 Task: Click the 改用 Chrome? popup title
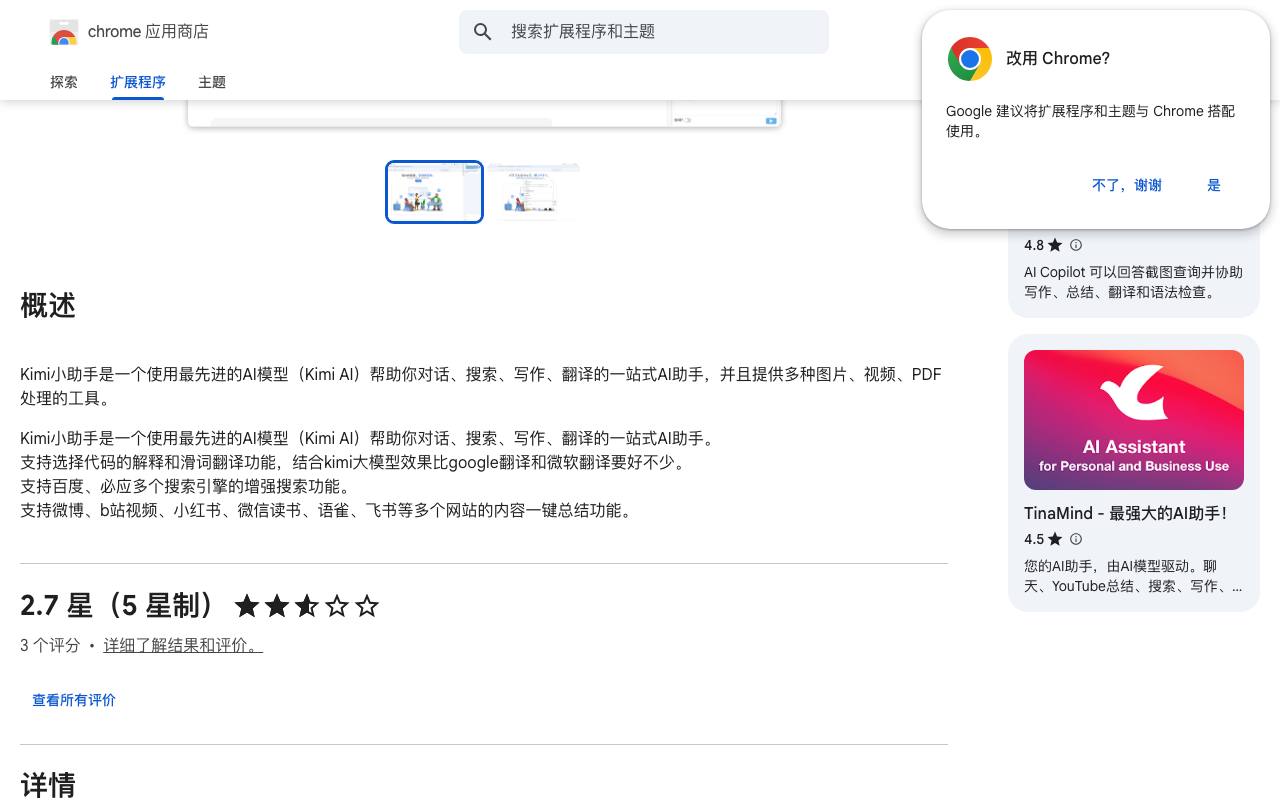(x=1058, y=59)
